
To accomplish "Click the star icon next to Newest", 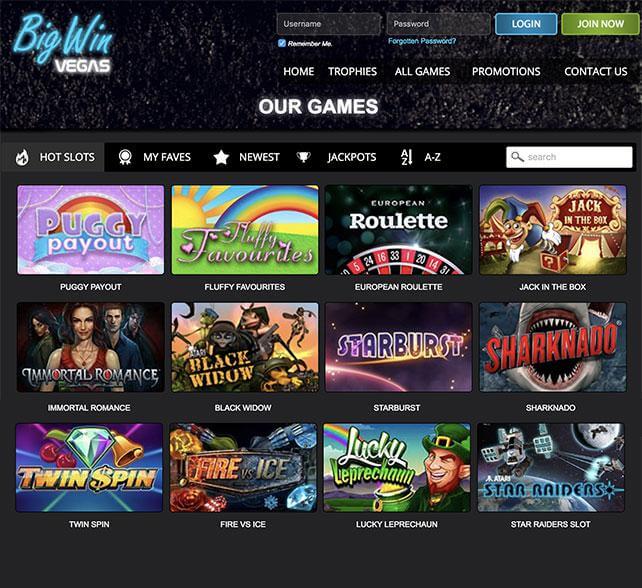I will pos(221,157).
